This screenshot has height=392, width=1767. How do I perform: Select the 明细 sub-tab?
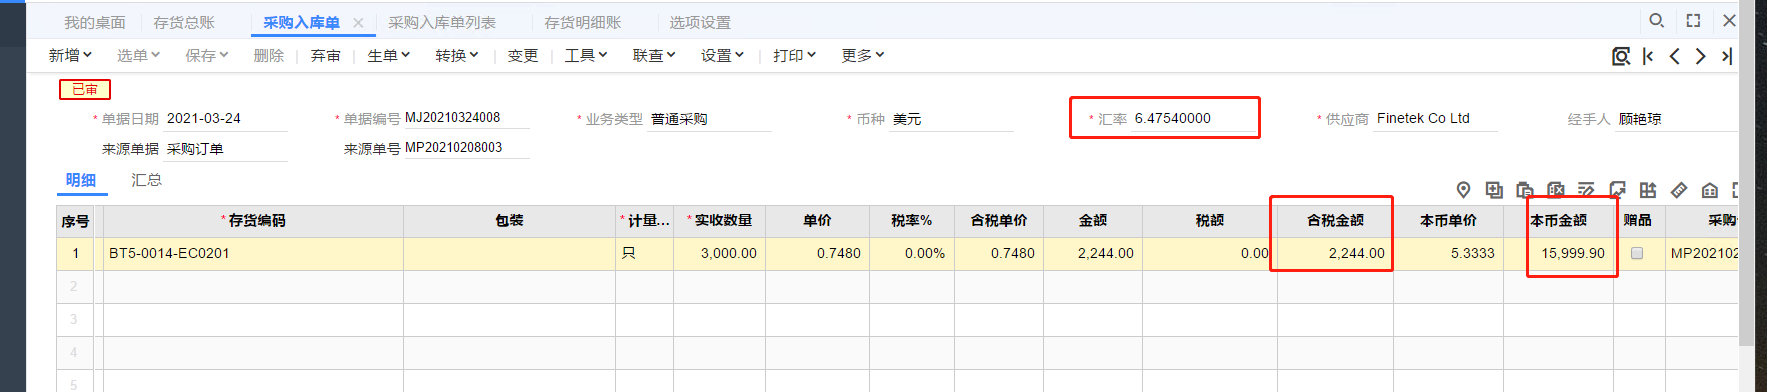point(81,180)
